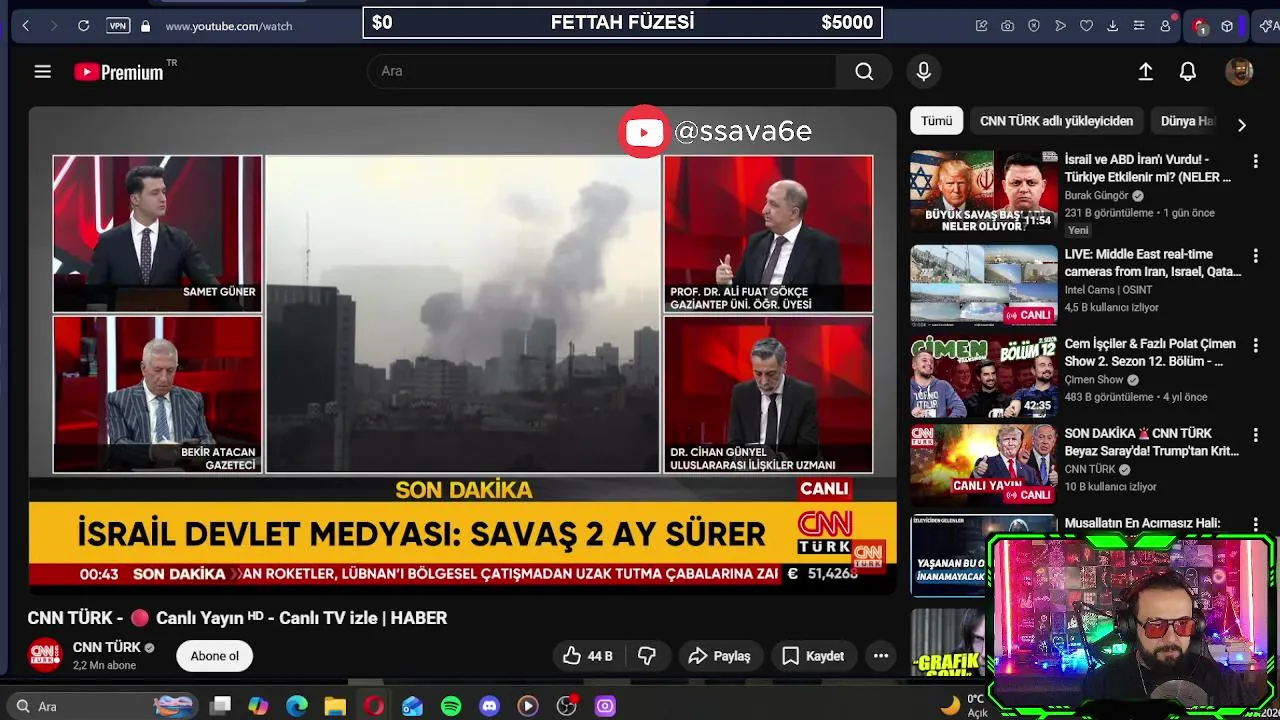Dislike the CNN TÜRK live video
This screenshot has width=1280, height=720.
tap(647, 656)
